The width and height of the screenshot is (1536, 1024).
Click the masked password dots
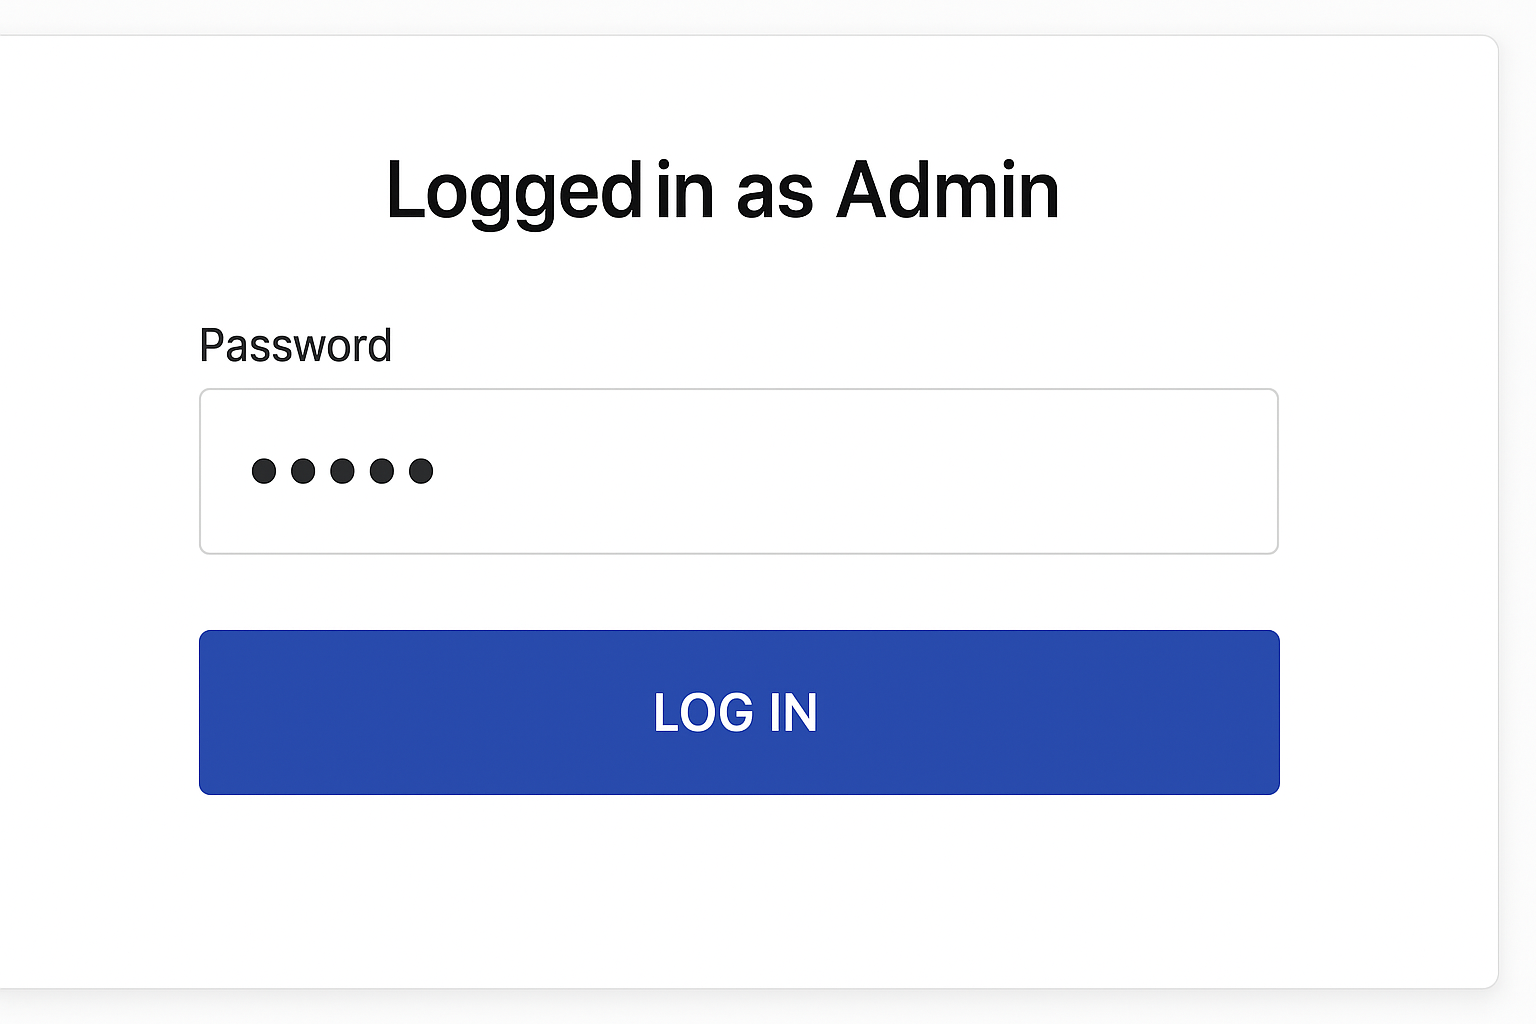coord(342,471)
